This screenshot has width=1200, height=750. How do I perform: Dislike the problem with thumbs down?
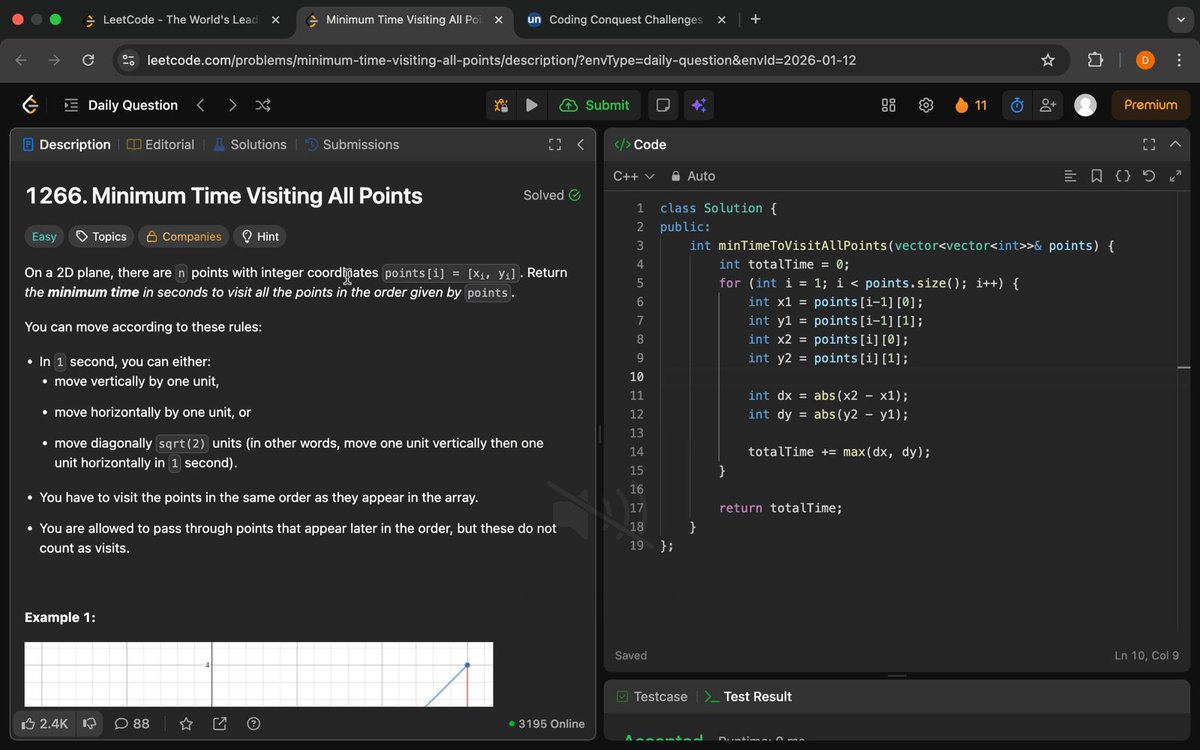pos(89,723)
